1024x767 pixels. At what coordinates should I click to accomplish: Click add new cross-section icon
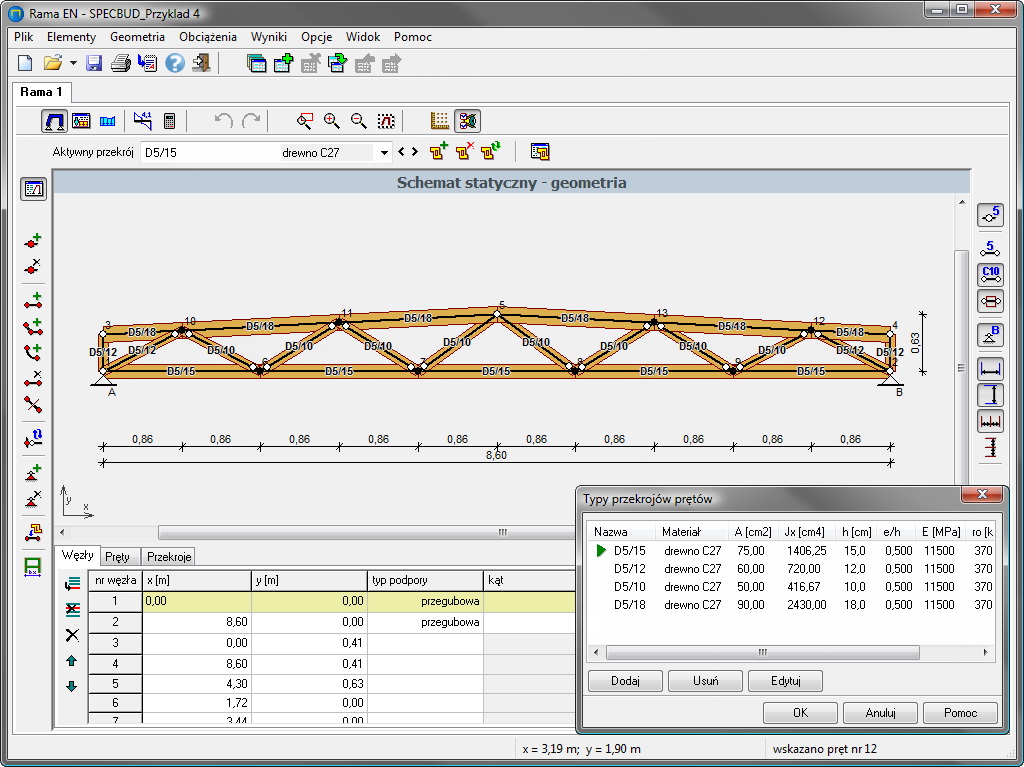click(x=438, y=152)
